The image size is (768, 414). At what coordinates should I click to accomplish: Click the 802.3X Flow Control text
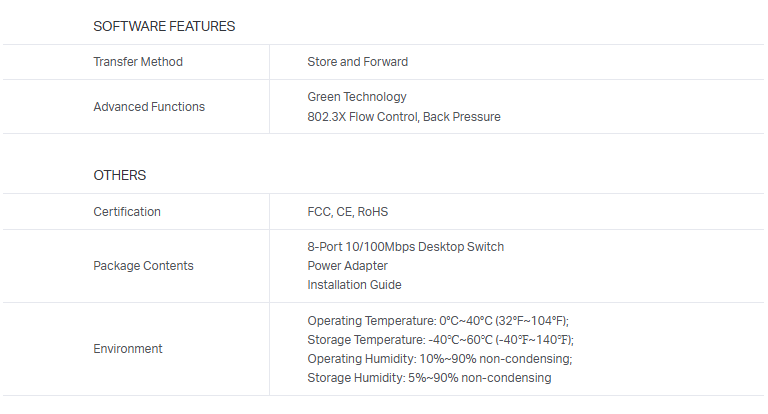coord(362,117)
